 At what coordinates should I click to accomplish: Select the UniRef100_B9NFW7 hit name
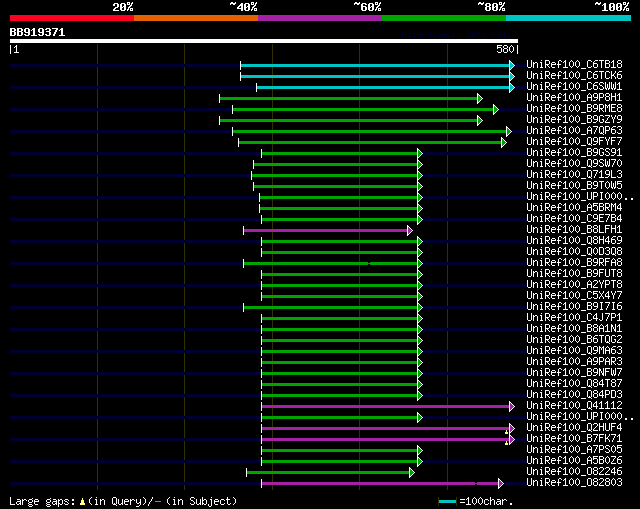(574, 373)
